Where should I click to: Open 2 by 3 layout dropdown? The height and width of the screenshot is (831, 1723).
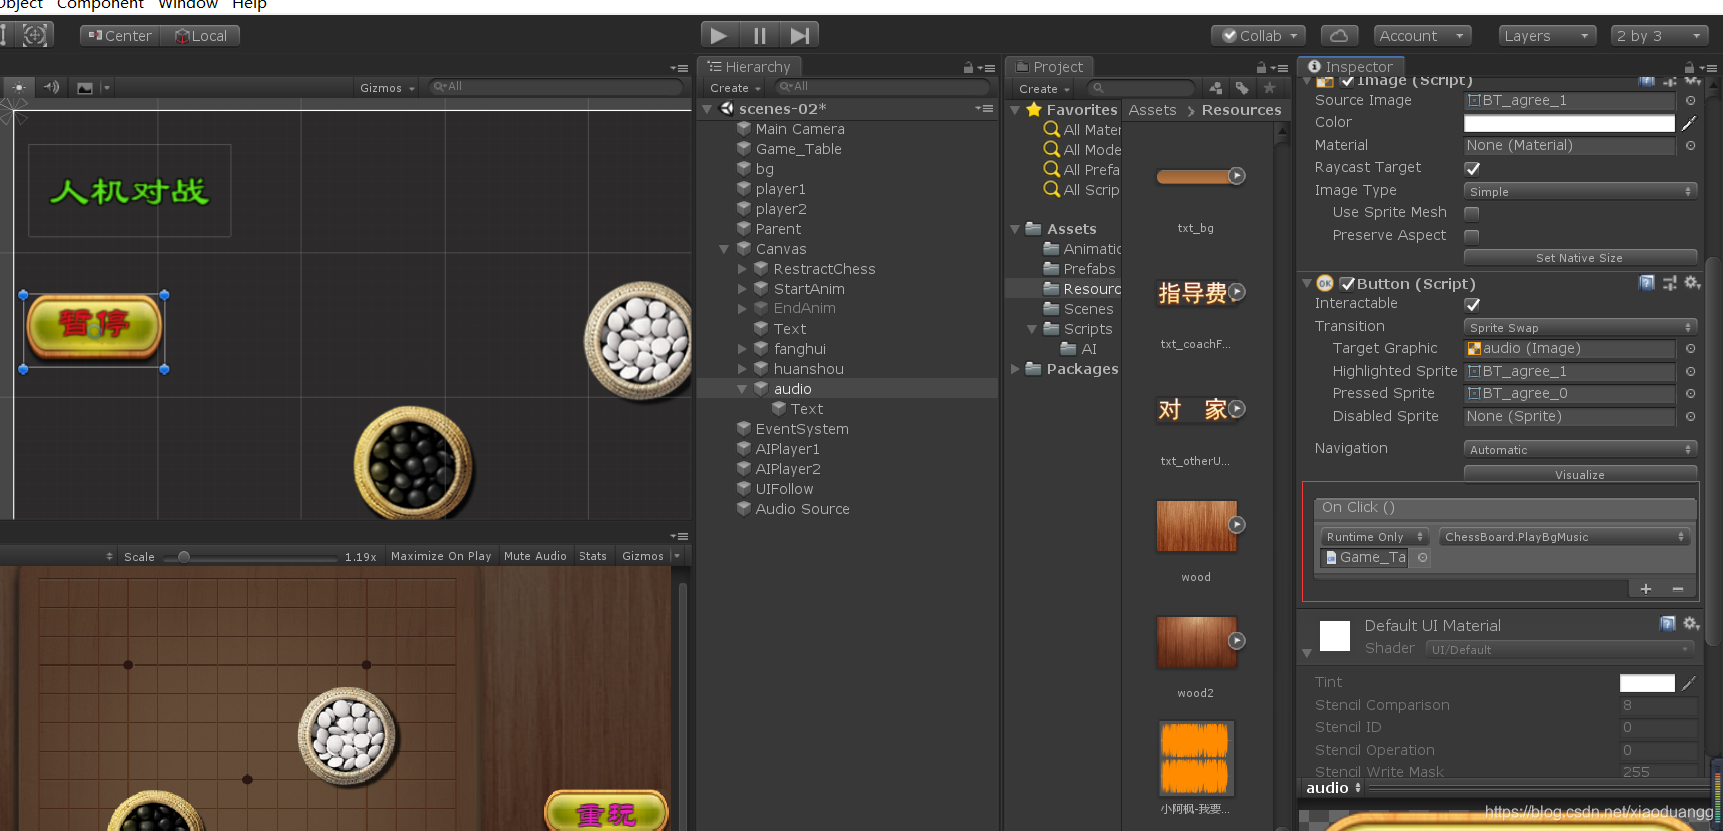tap(1659, 36)
